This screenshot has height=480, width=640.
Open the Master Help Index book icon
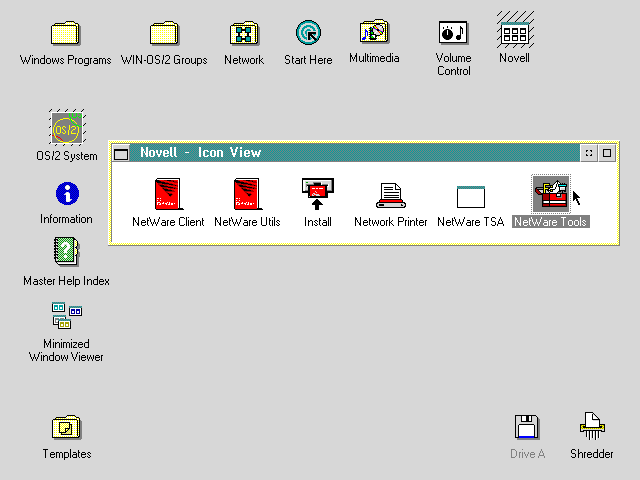tap(67, 251)
